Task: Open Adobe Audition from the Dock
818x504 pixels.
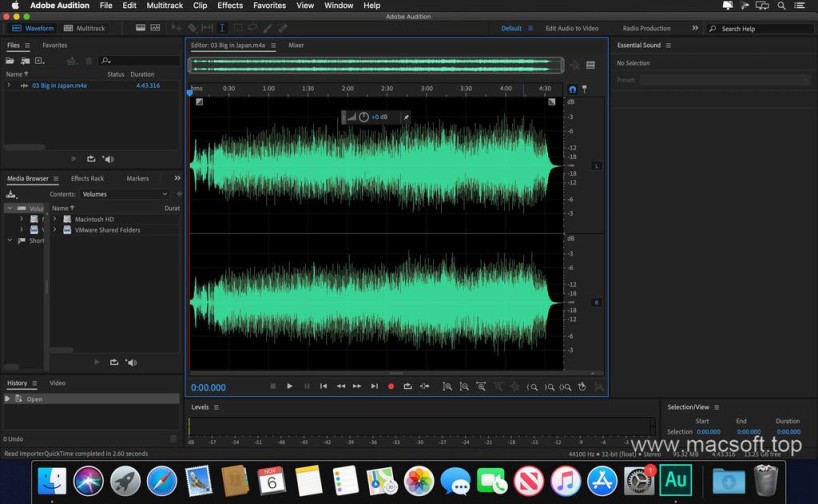Action: tap(676, 480)
